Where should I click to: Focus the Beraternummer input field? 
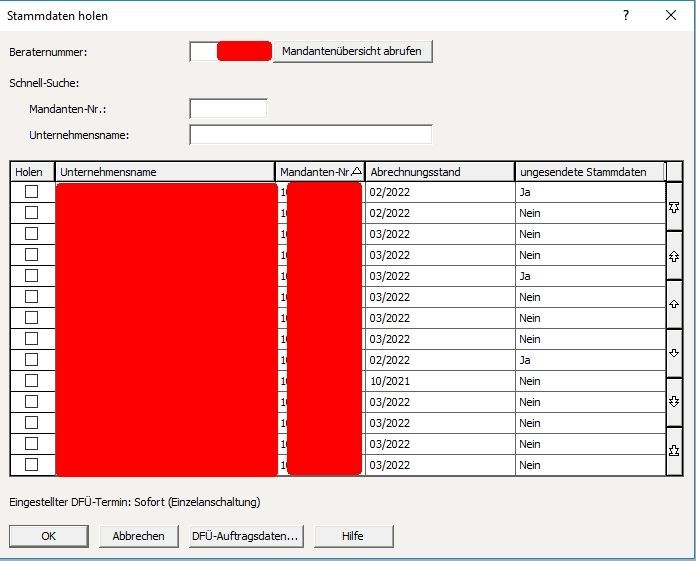pyautogui.click(x=230, y=51)
